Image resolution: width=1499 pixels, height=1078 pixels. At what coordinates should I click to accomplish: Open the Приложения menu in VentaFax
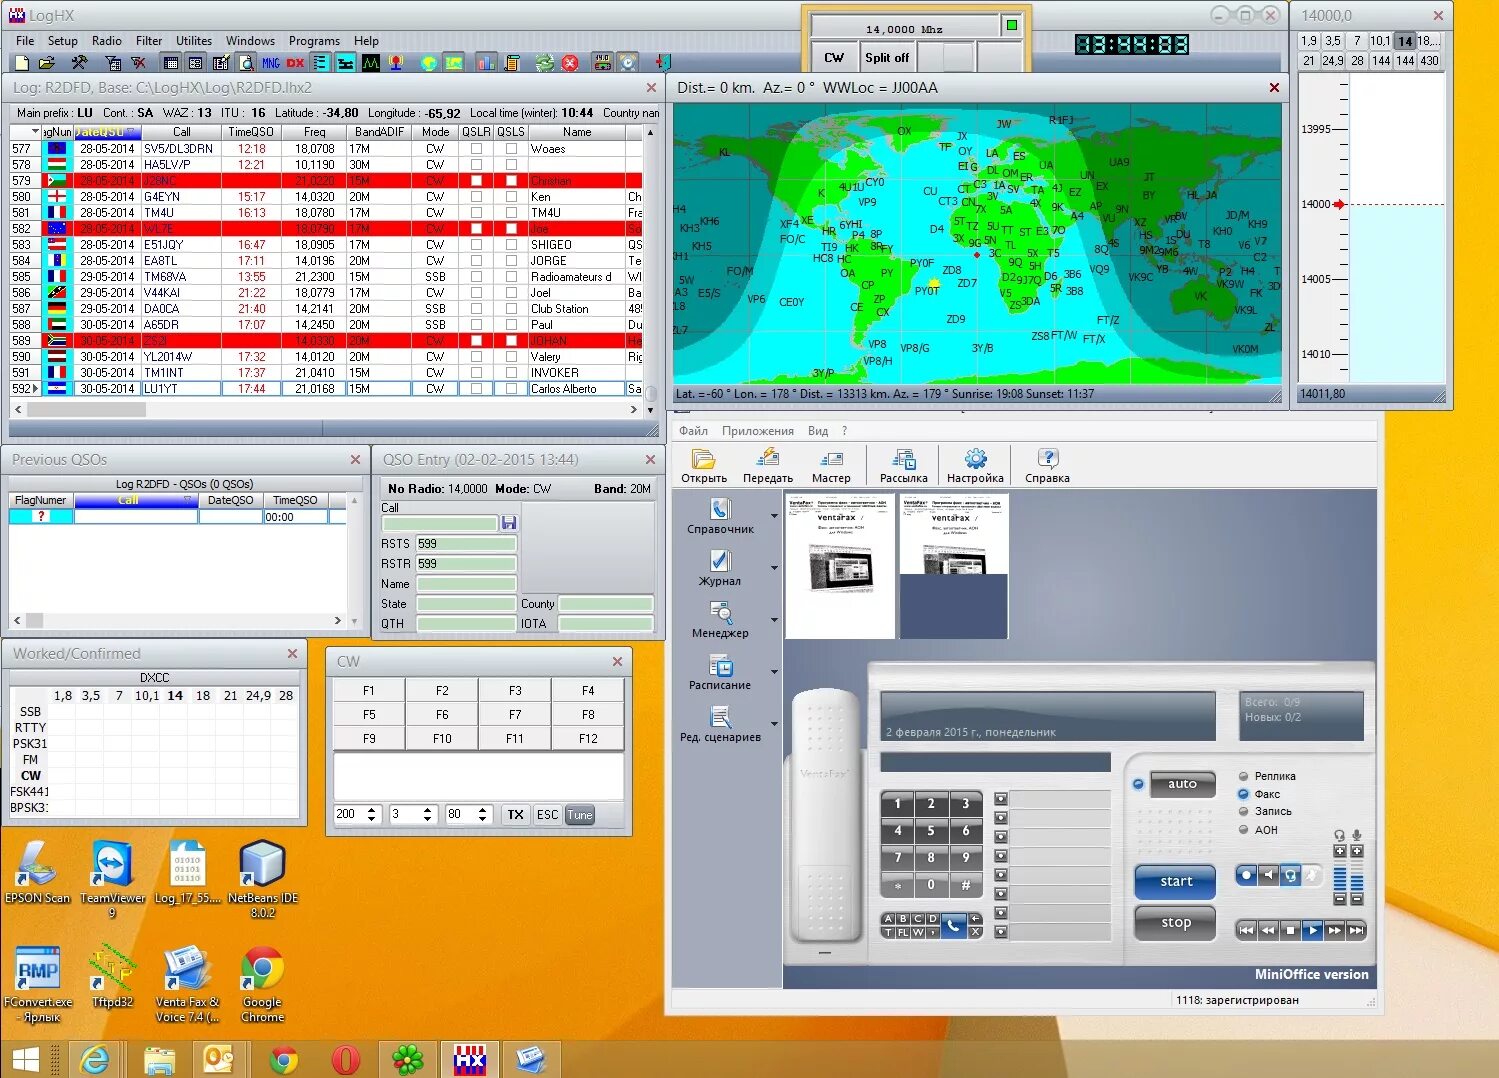pyautogui.click(x=758, y=431)
